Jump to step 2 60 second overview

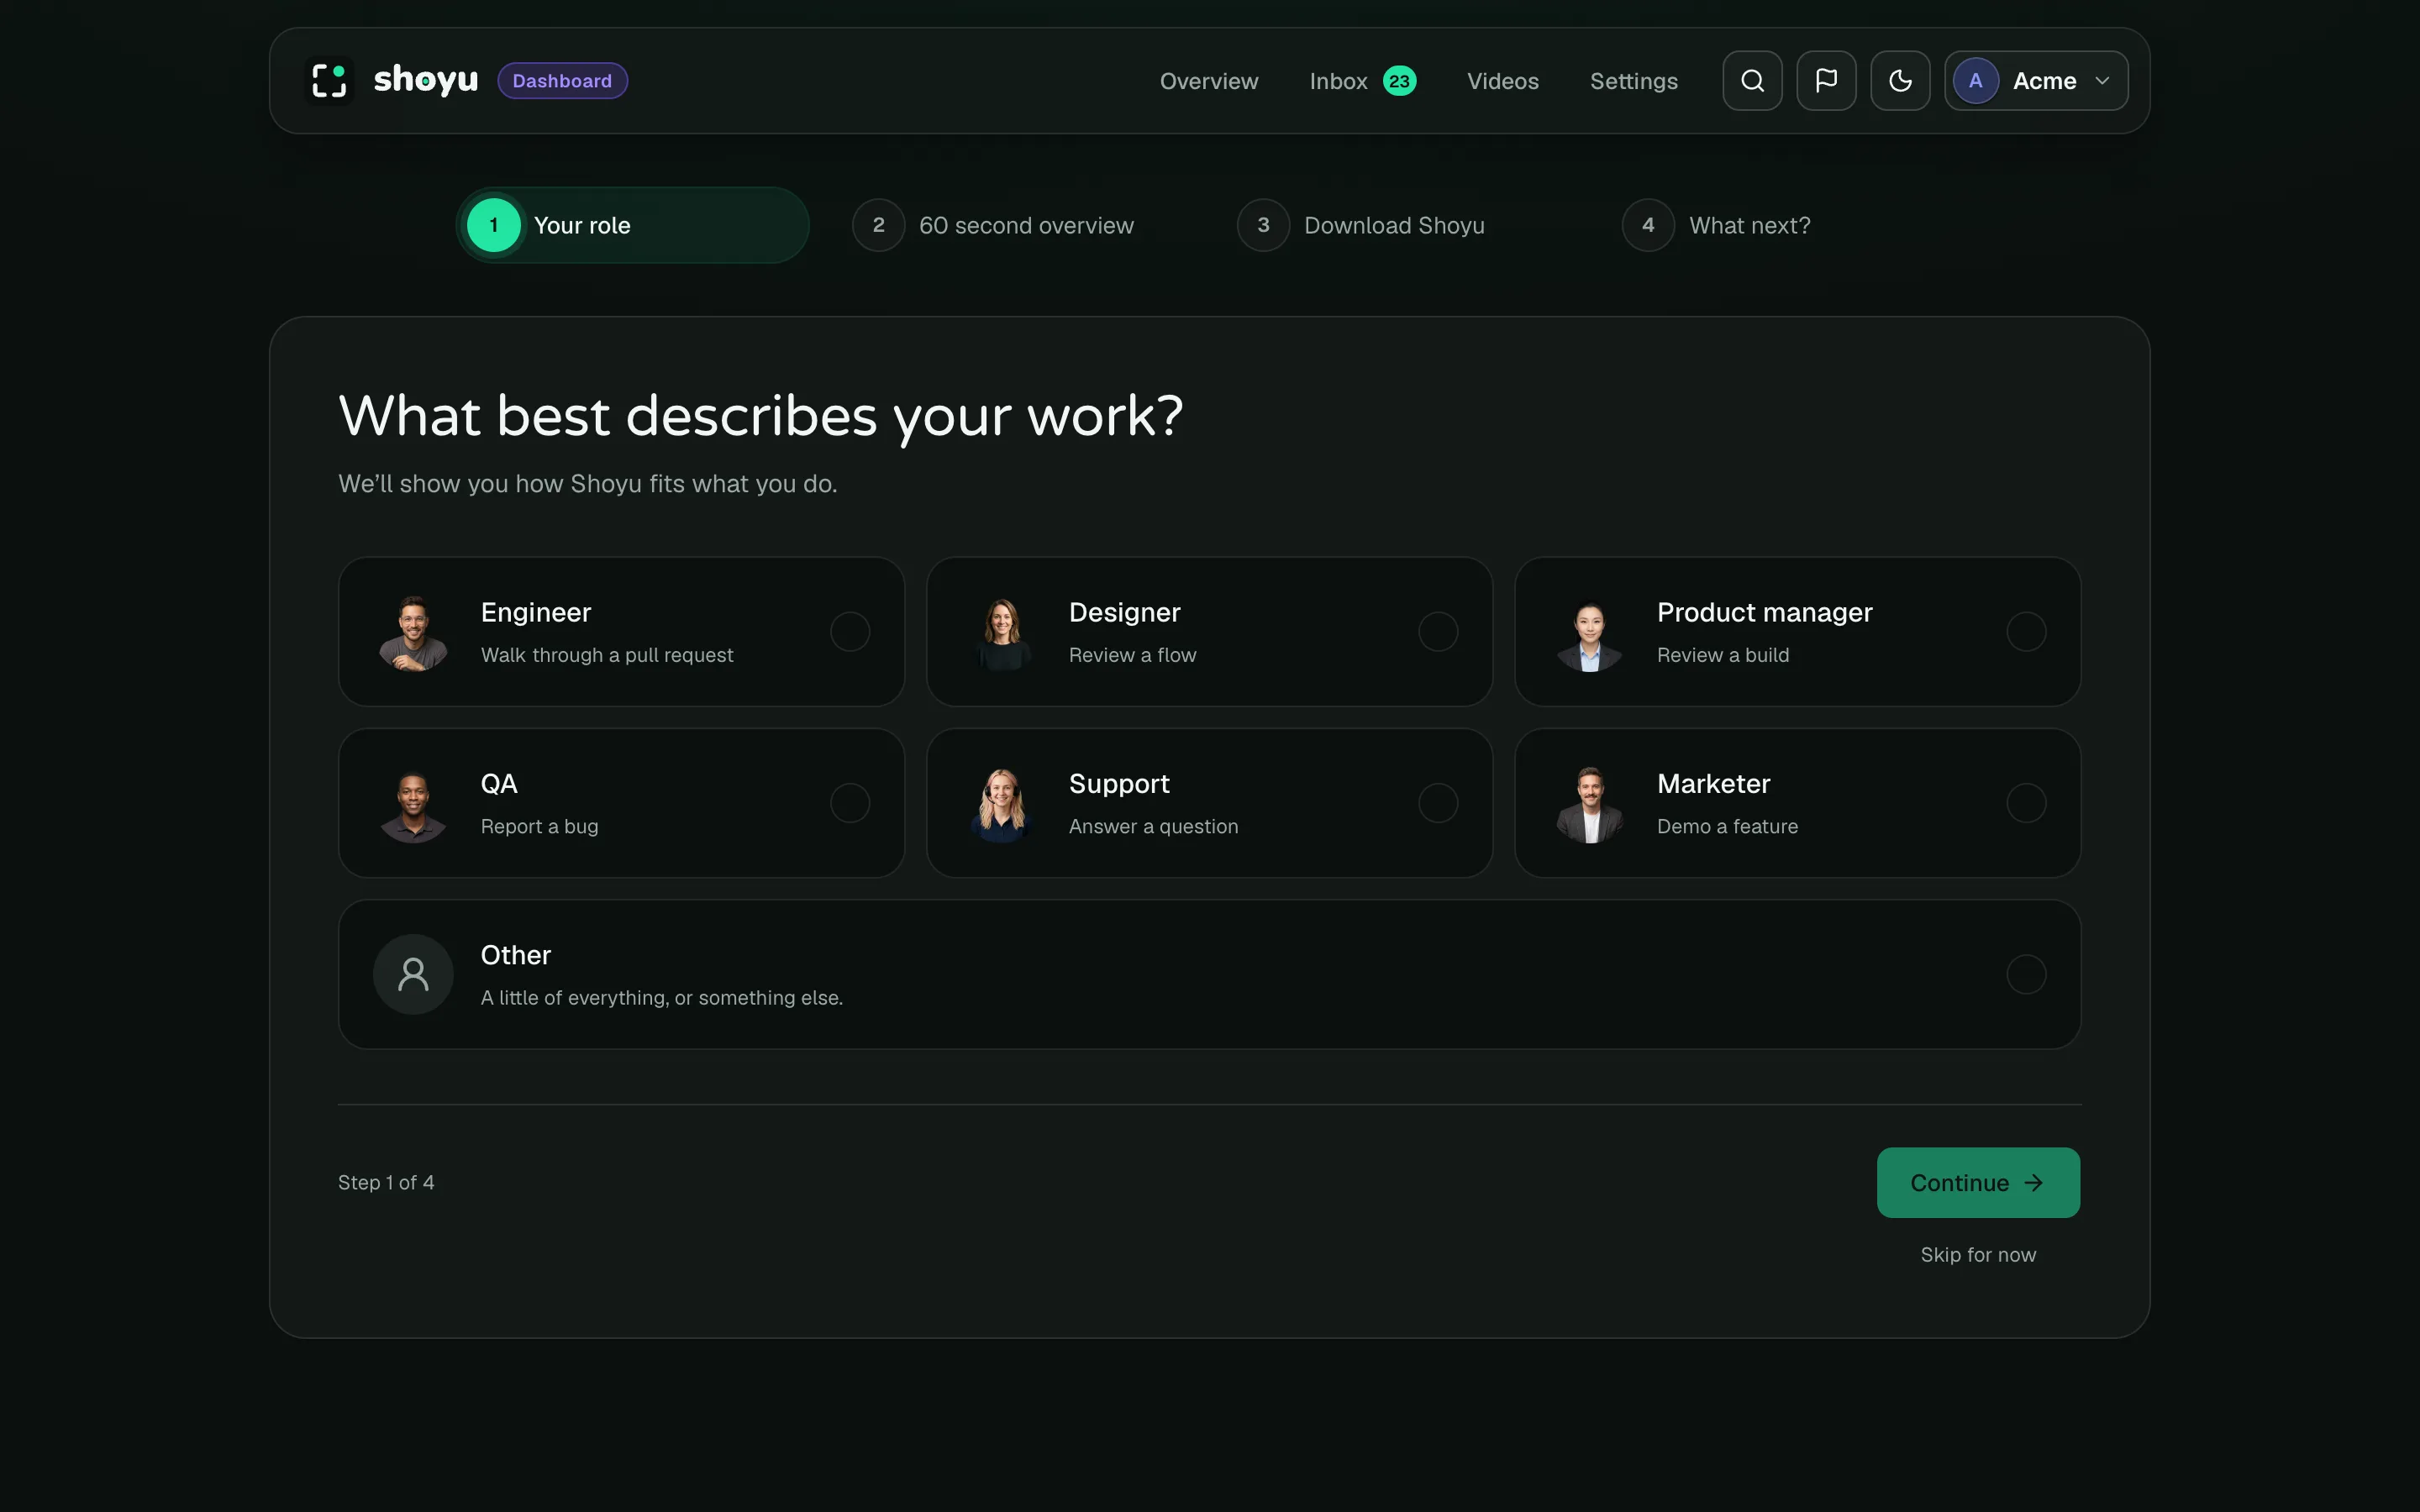(993, 225)
